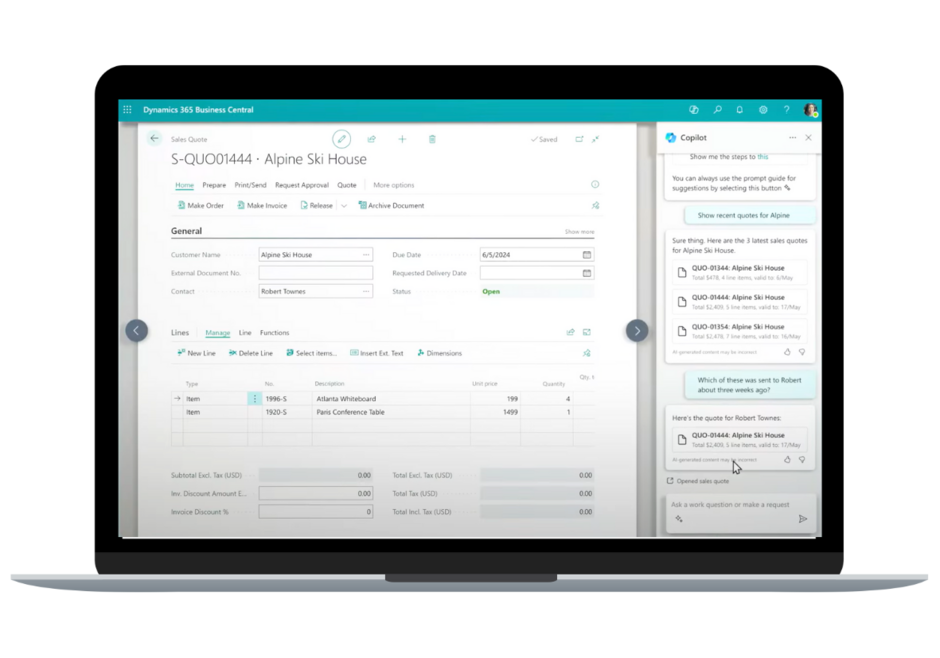Viewport: 940px width, 658px height.
Task: Open the Due Date calendar picker
Action: [x=587, y=255]
